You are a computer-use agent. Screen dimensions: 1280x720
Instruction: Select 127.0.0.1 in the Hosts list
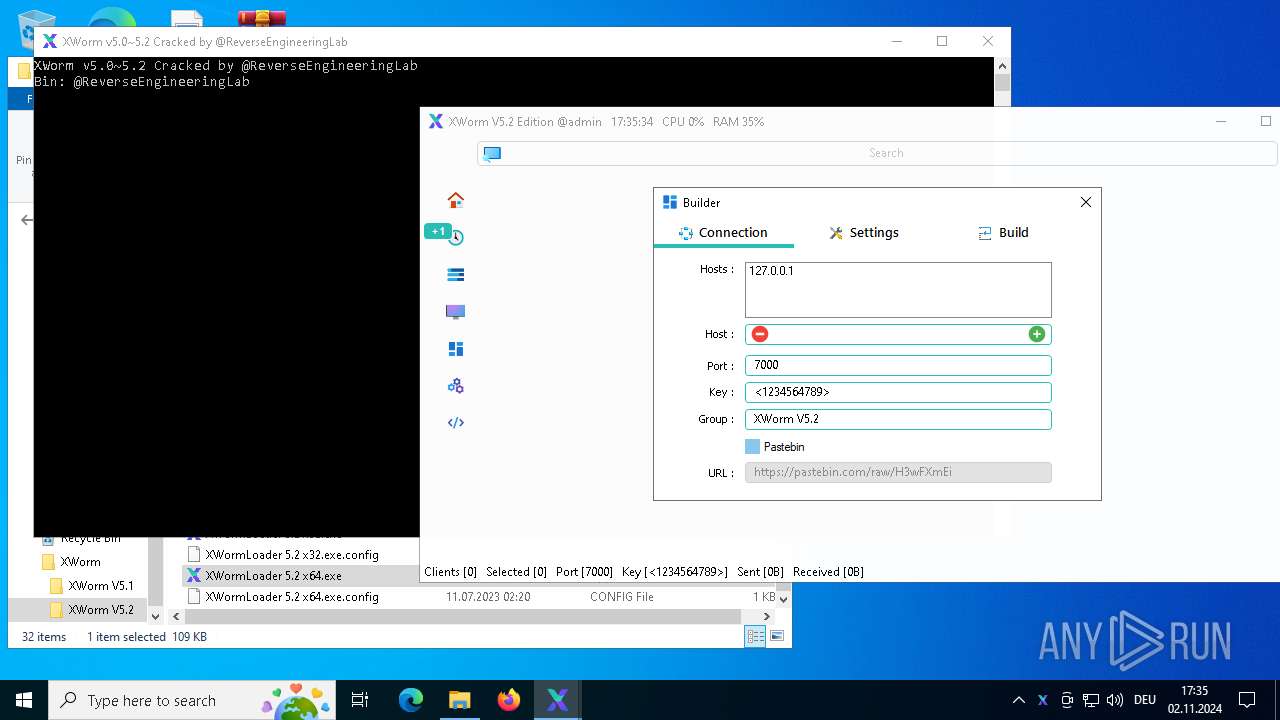pos(771,271)
